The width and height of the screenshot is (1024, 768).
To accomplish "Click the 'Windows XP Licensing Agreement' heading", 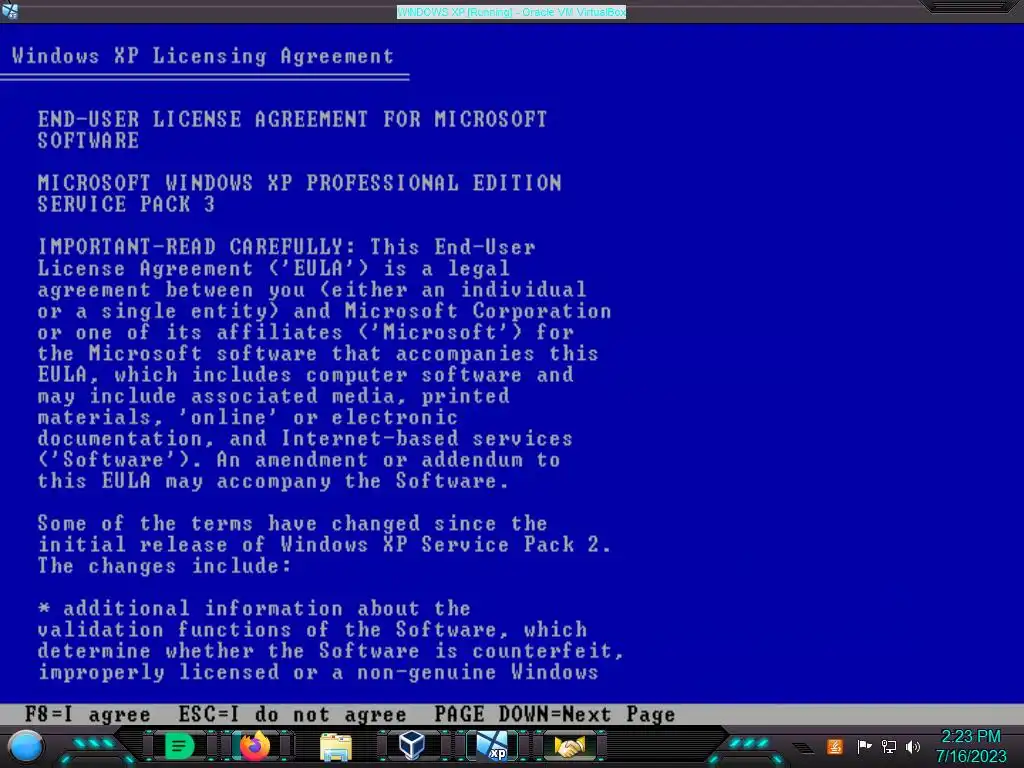I will 202,56.
